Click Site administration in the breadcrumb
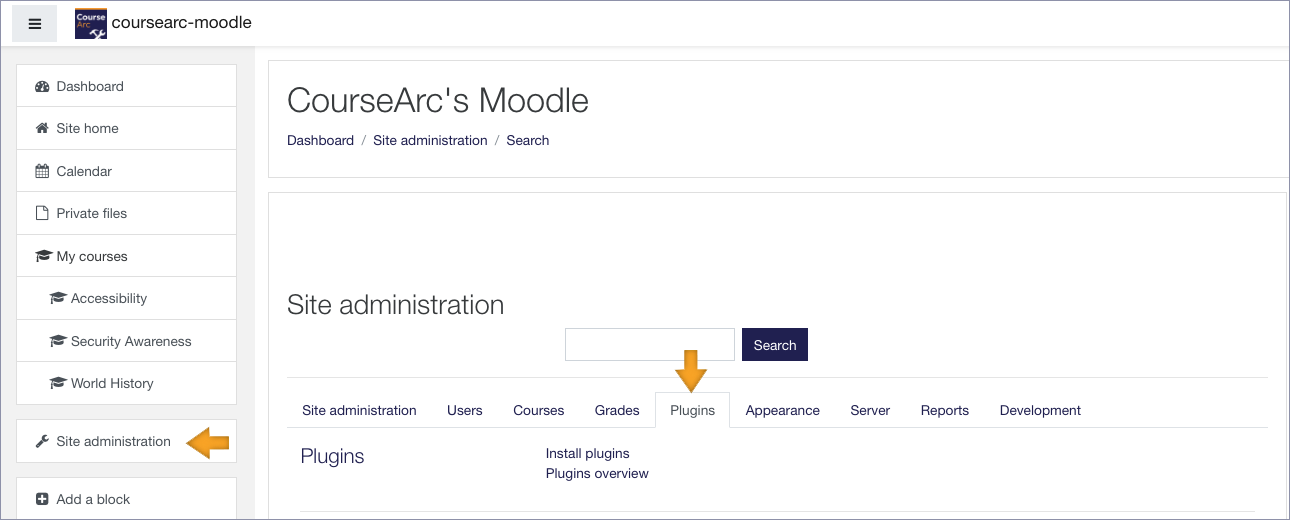Image resolution: width=1290 pixels, height=520 pixels. click(x=430, y=140)
